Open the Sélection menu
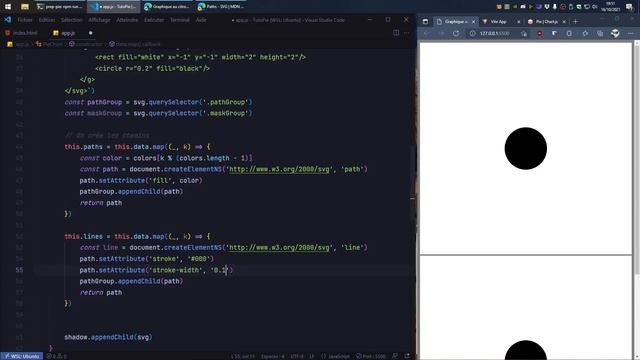The height and width of the screenshot is (360, 640). pos(71,20)
